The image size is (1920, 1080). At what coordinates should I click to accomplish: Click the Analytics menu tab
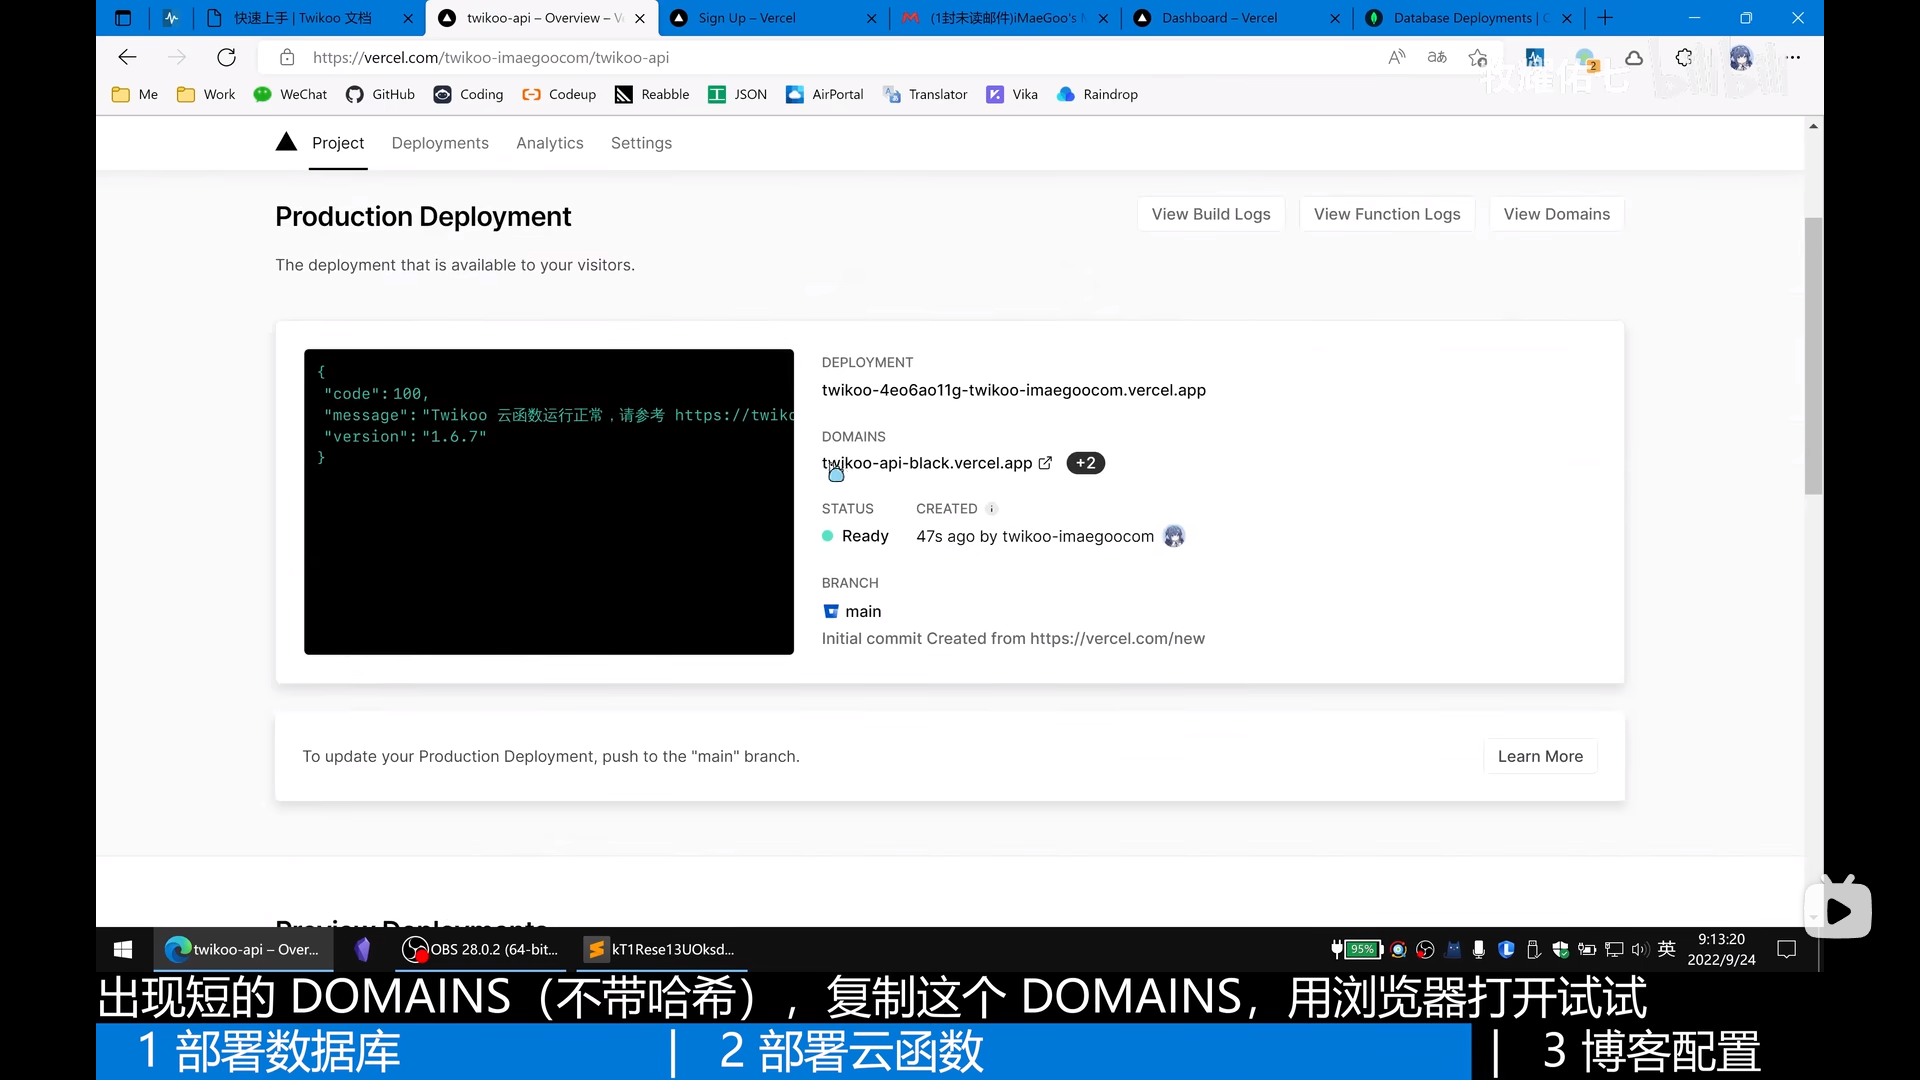tap(550, 142)
